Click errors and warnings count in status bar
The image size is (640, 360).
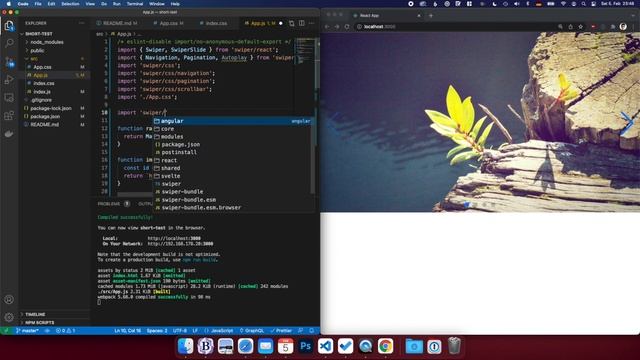(x=65, y=331)
